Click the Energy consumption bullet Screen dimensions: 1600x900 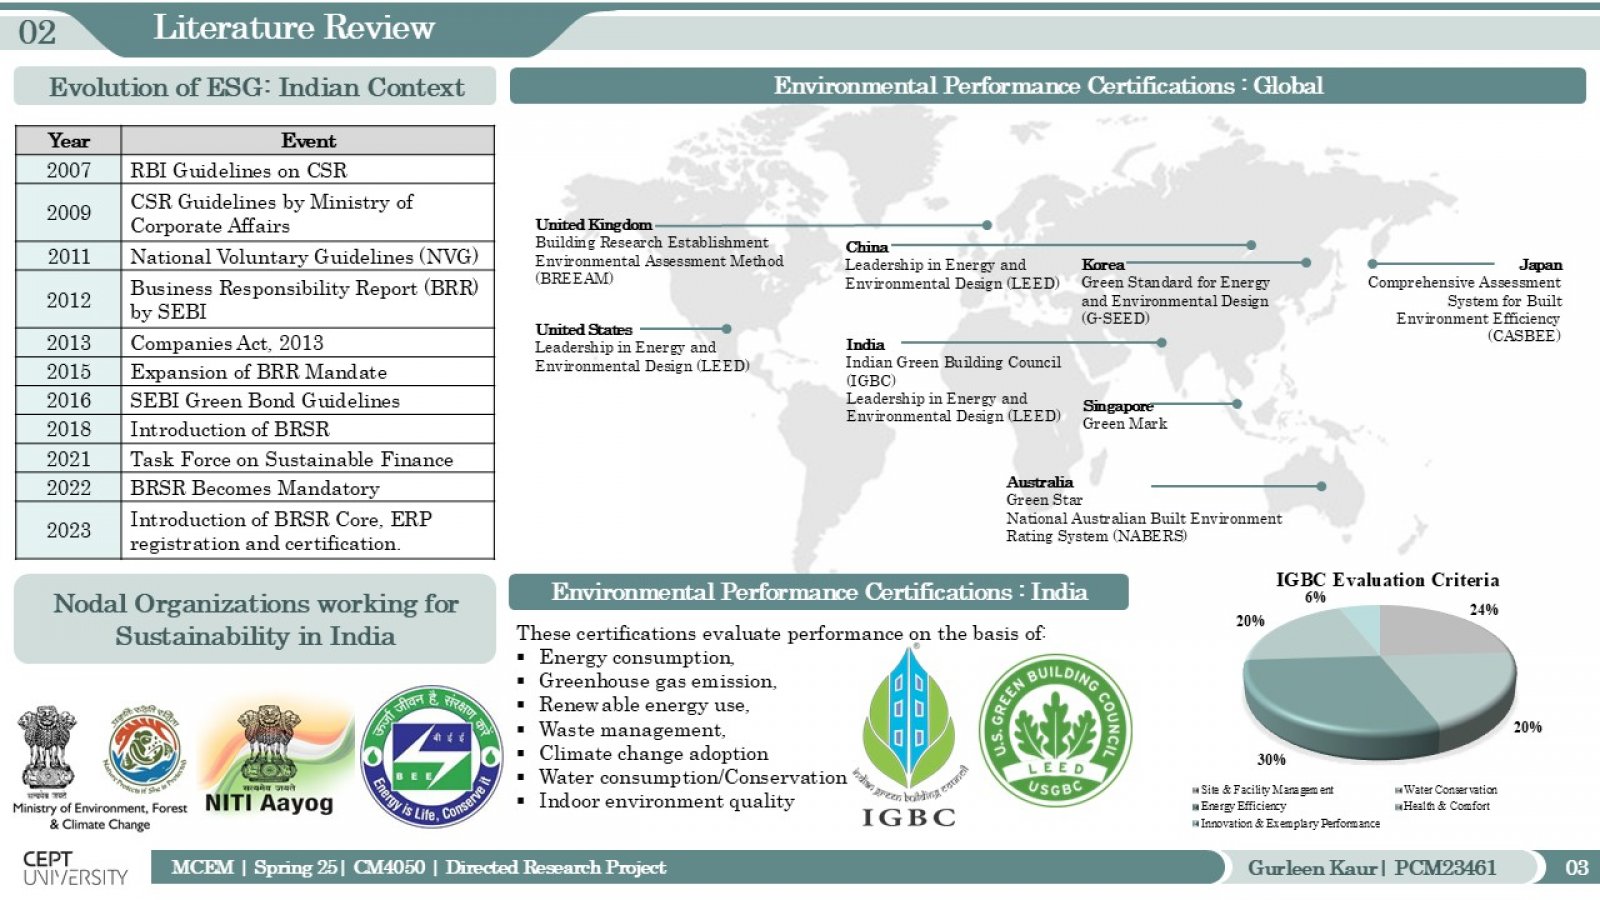click(637, 658)
